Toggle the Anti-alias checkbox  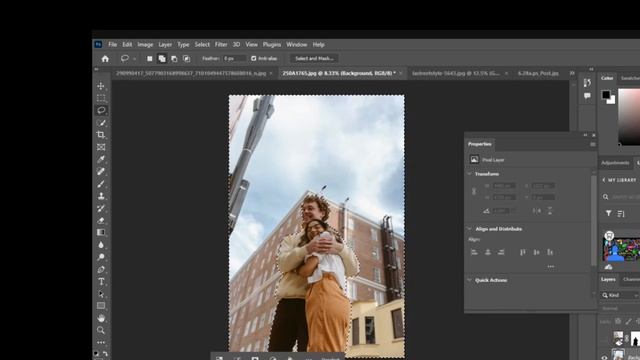(x=253, y=59)
